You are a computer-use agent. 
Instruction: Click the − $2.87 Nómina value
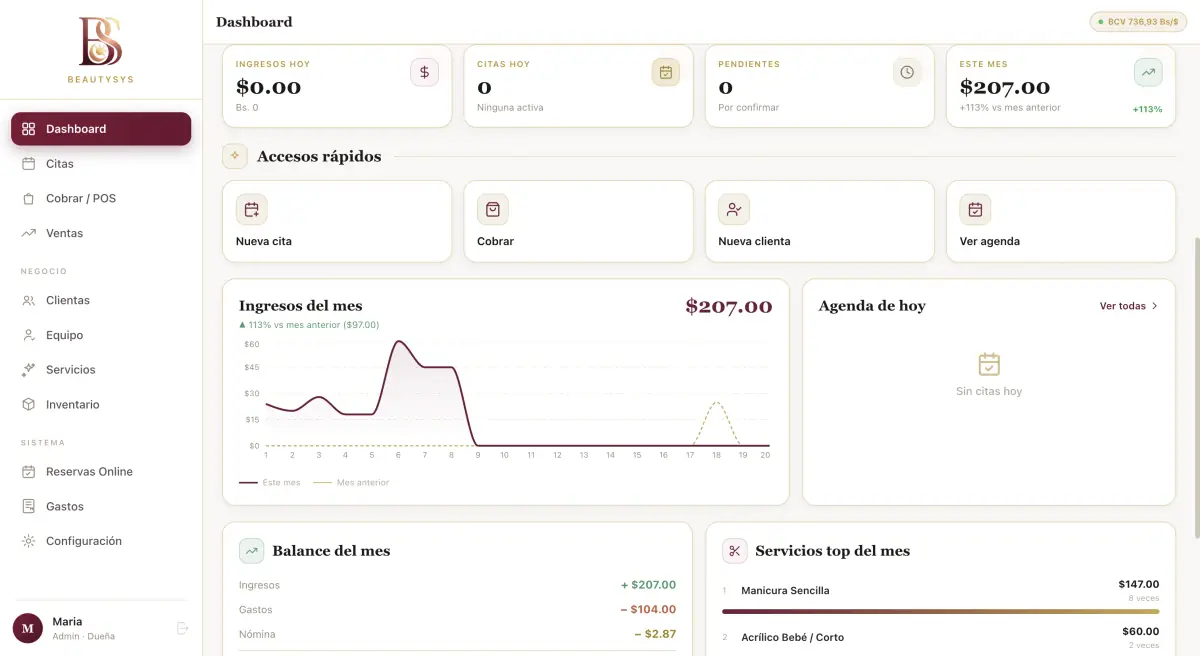click(655, 635)
